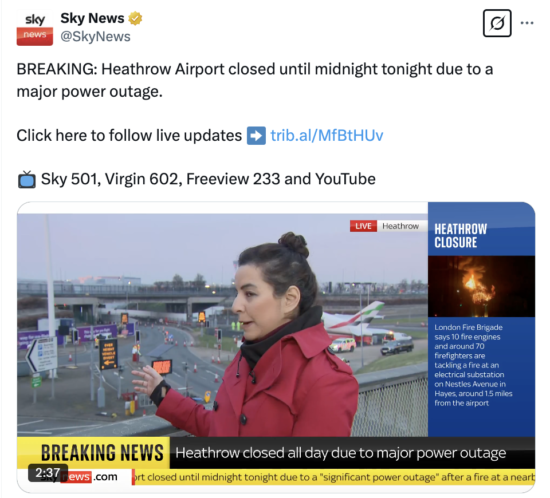Screen dimensions: 550x498
Task: Click the Heathrow location label
Action: click(x=401, y=226)
